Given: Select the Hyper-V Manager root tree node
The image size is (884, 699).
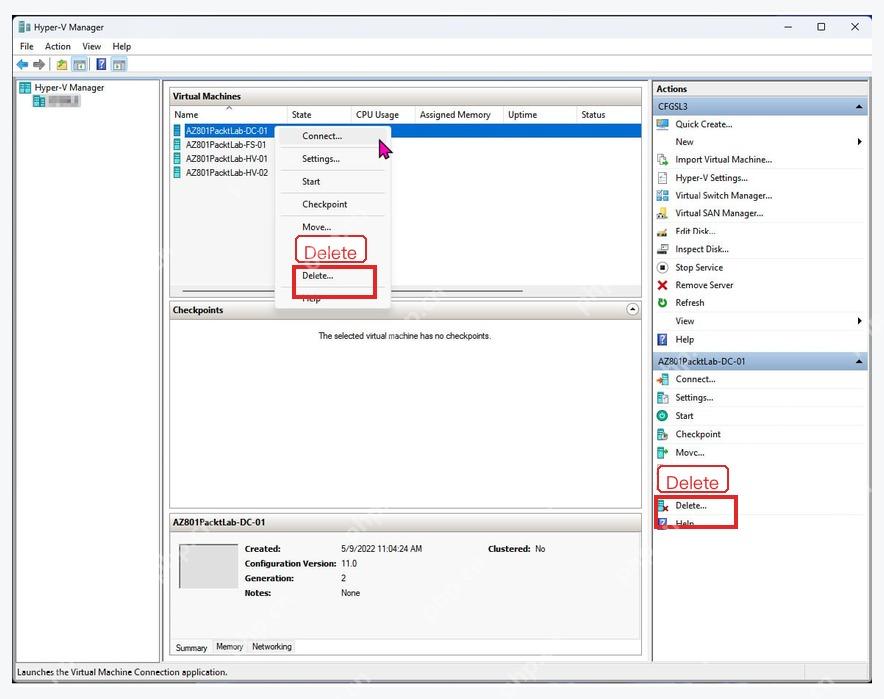Looking at the screenshot, I should pyautogui.click(x=69, y=87).
